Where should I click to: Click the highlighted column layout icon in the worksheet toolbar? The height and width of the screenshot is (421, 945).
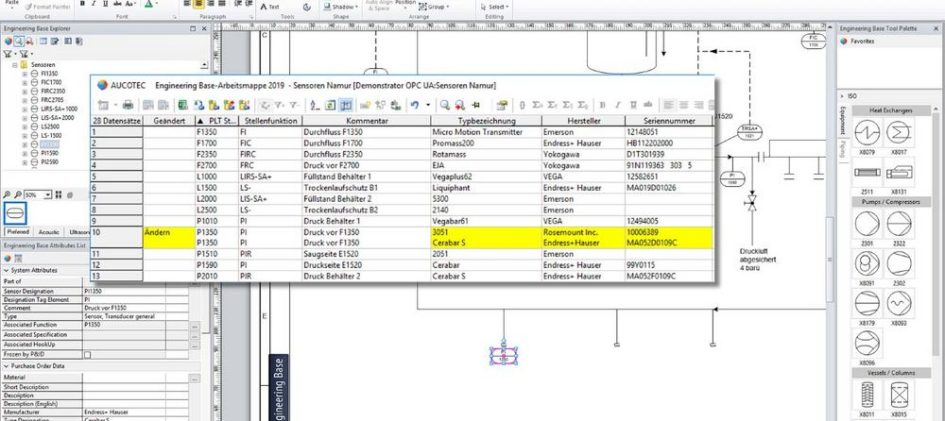coord(346,105)
